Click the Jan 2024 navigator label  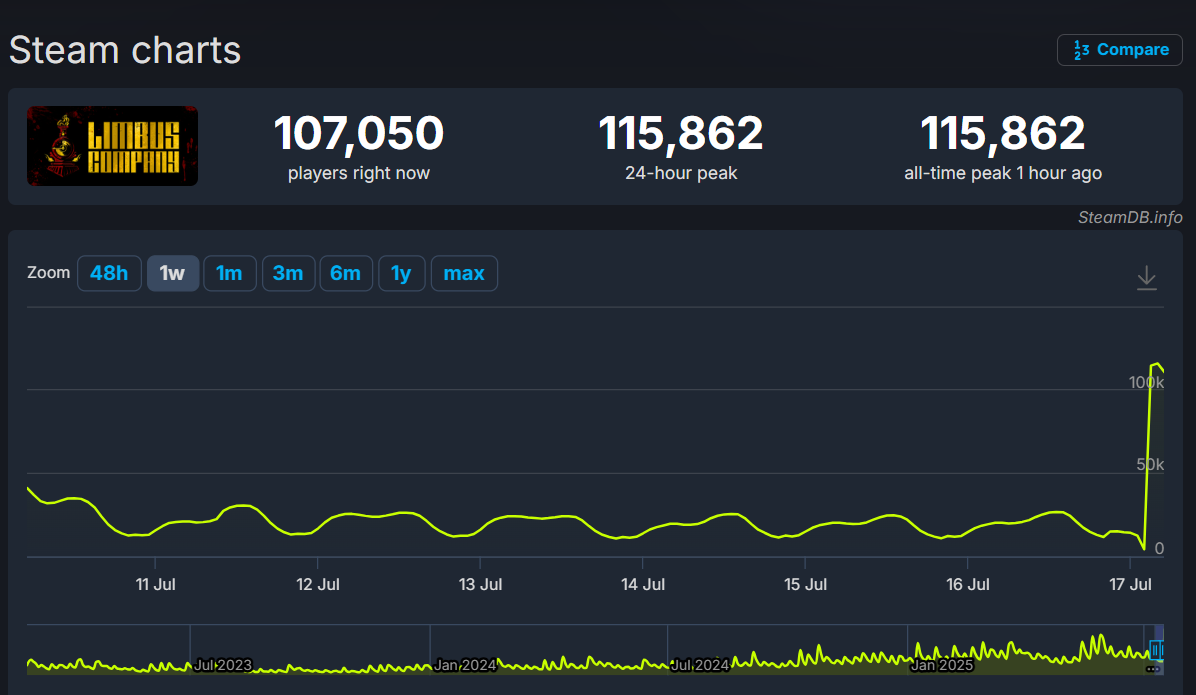(465, 665)
